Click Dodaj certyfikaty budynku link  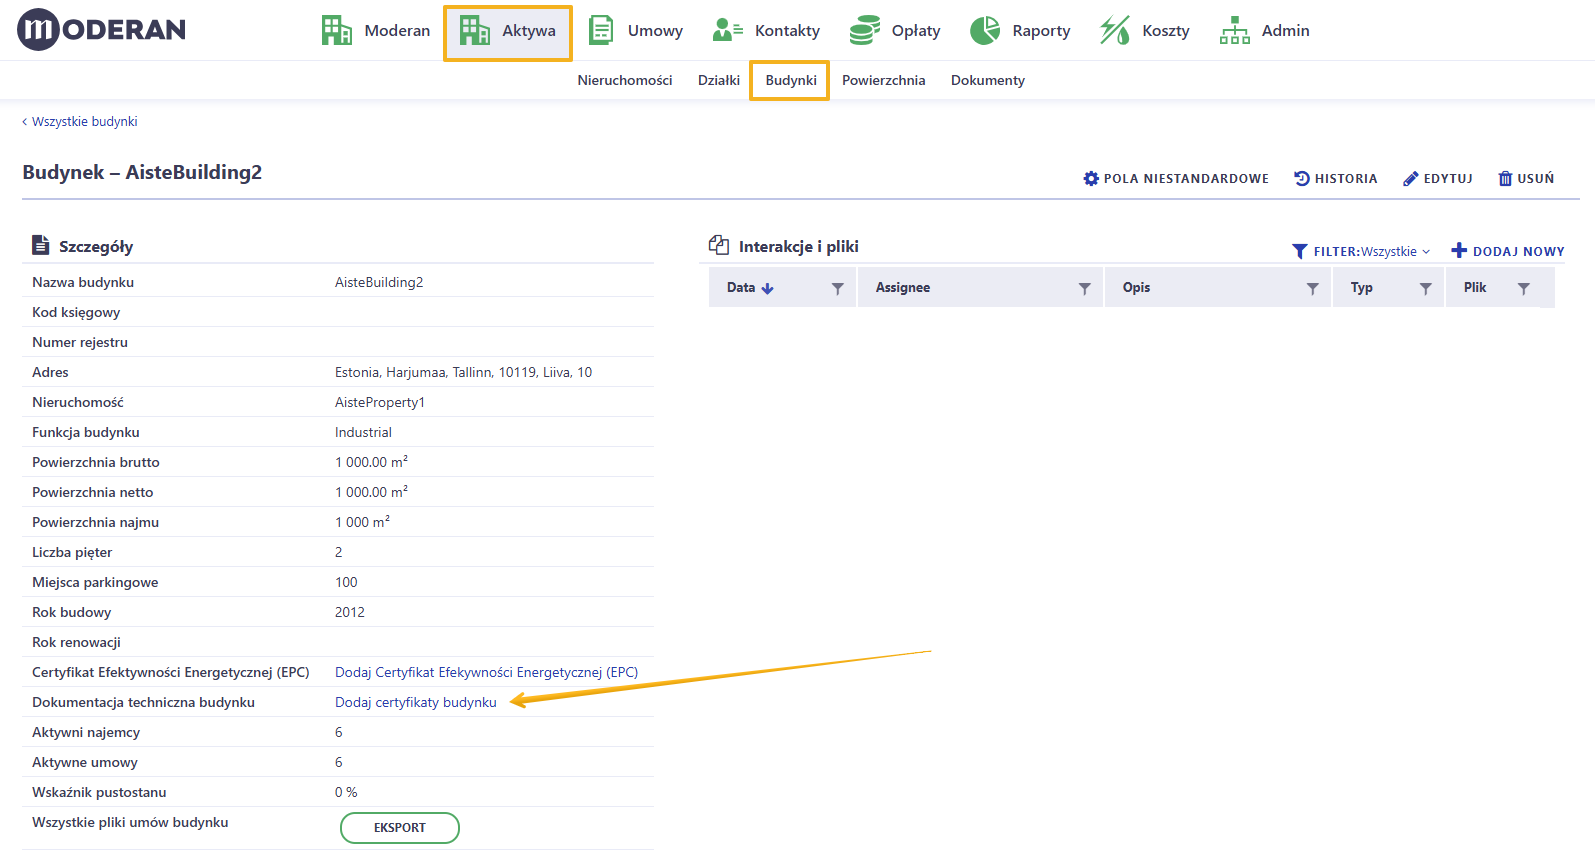tap(416, 702)
